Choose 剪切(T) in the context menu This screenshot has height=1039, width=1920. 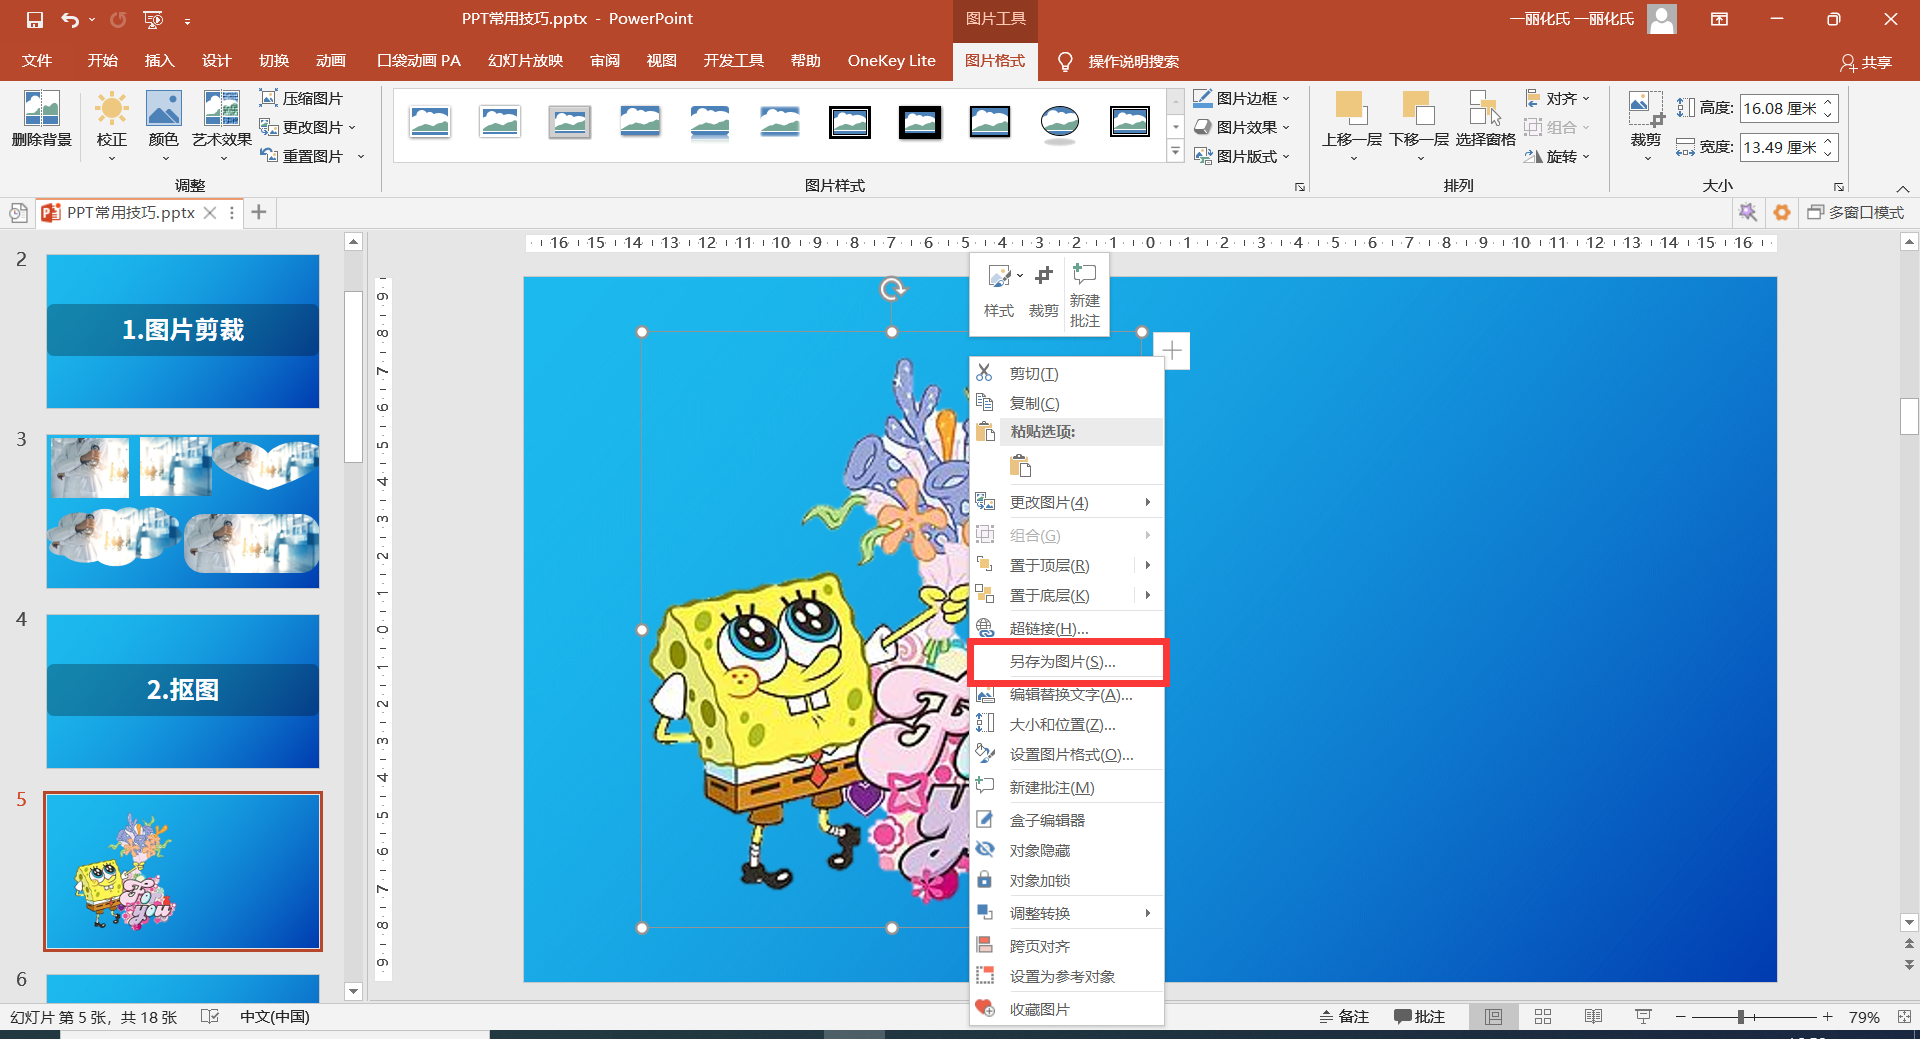(1066, 373)
